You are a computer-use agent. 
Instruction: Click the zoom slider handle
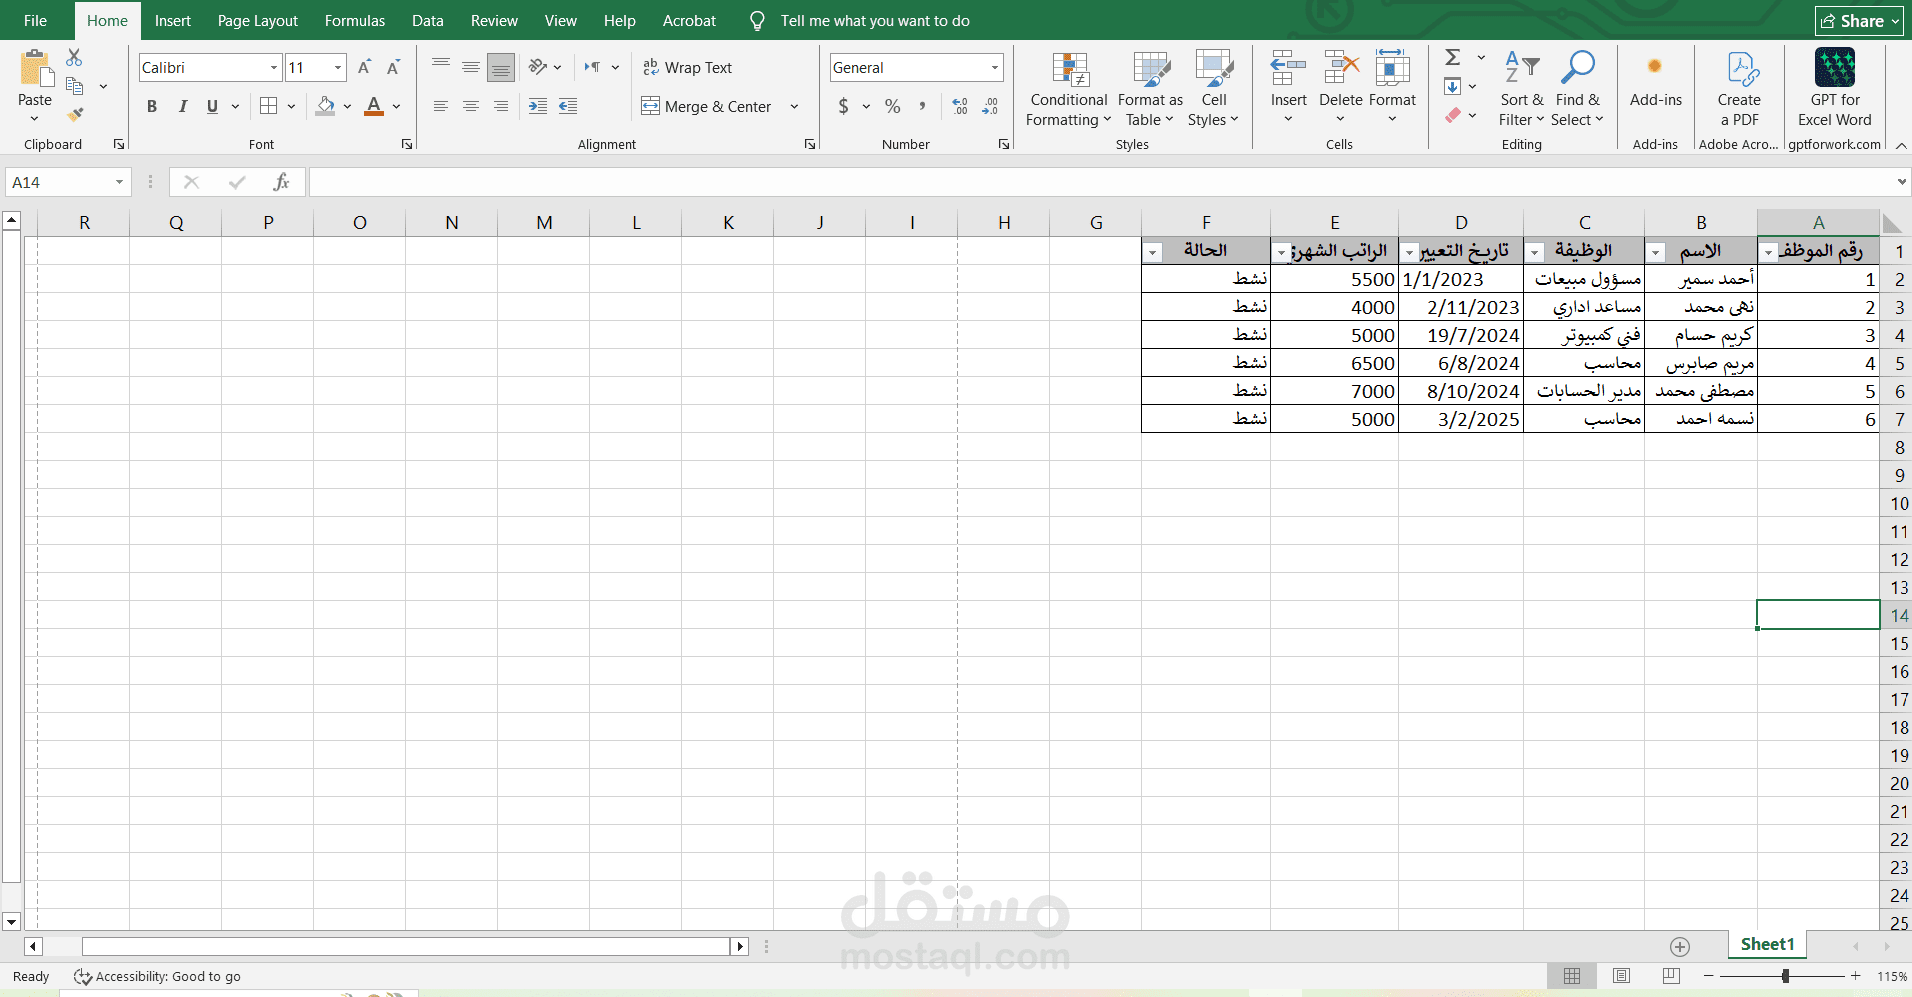[x=1785, y=975]
